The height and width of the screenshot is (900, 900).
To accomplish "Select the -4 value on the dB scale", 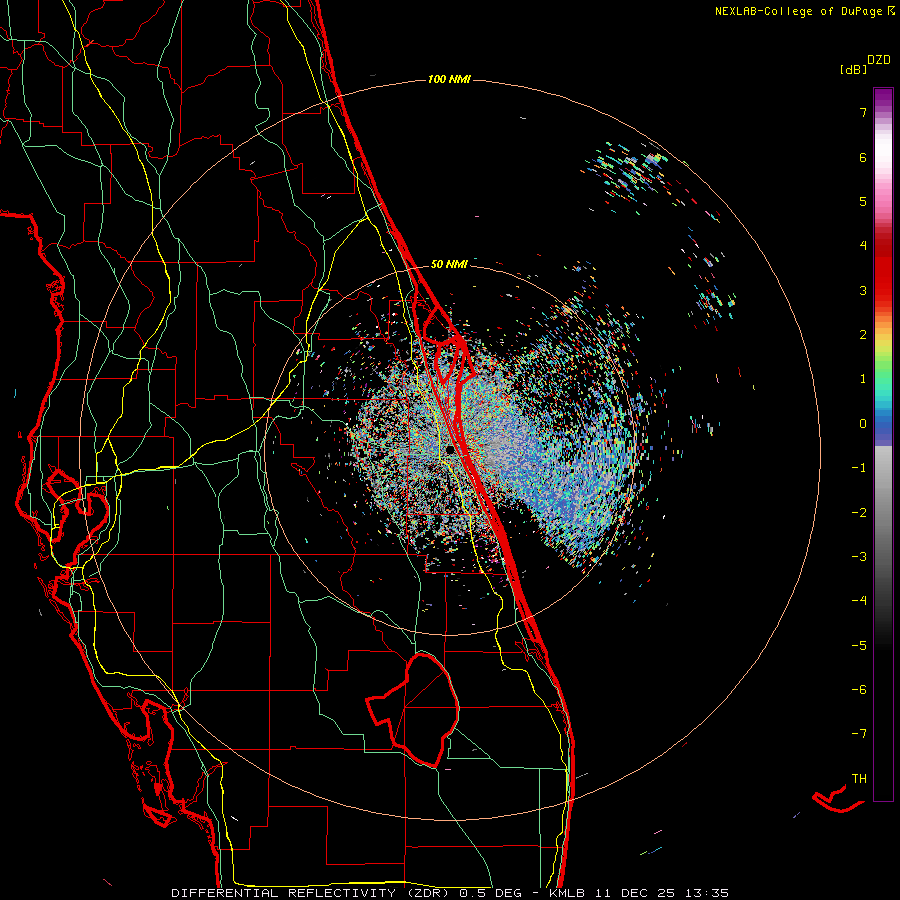I will pyautogui.click(x=859, y=601).
